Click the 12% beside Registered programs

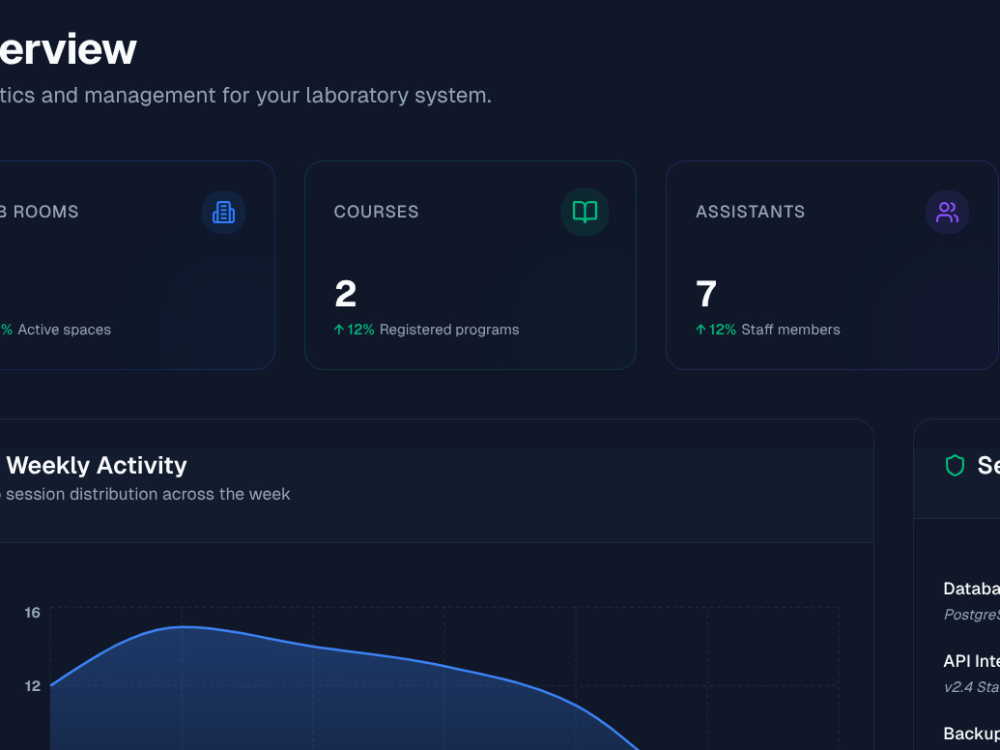361,330
